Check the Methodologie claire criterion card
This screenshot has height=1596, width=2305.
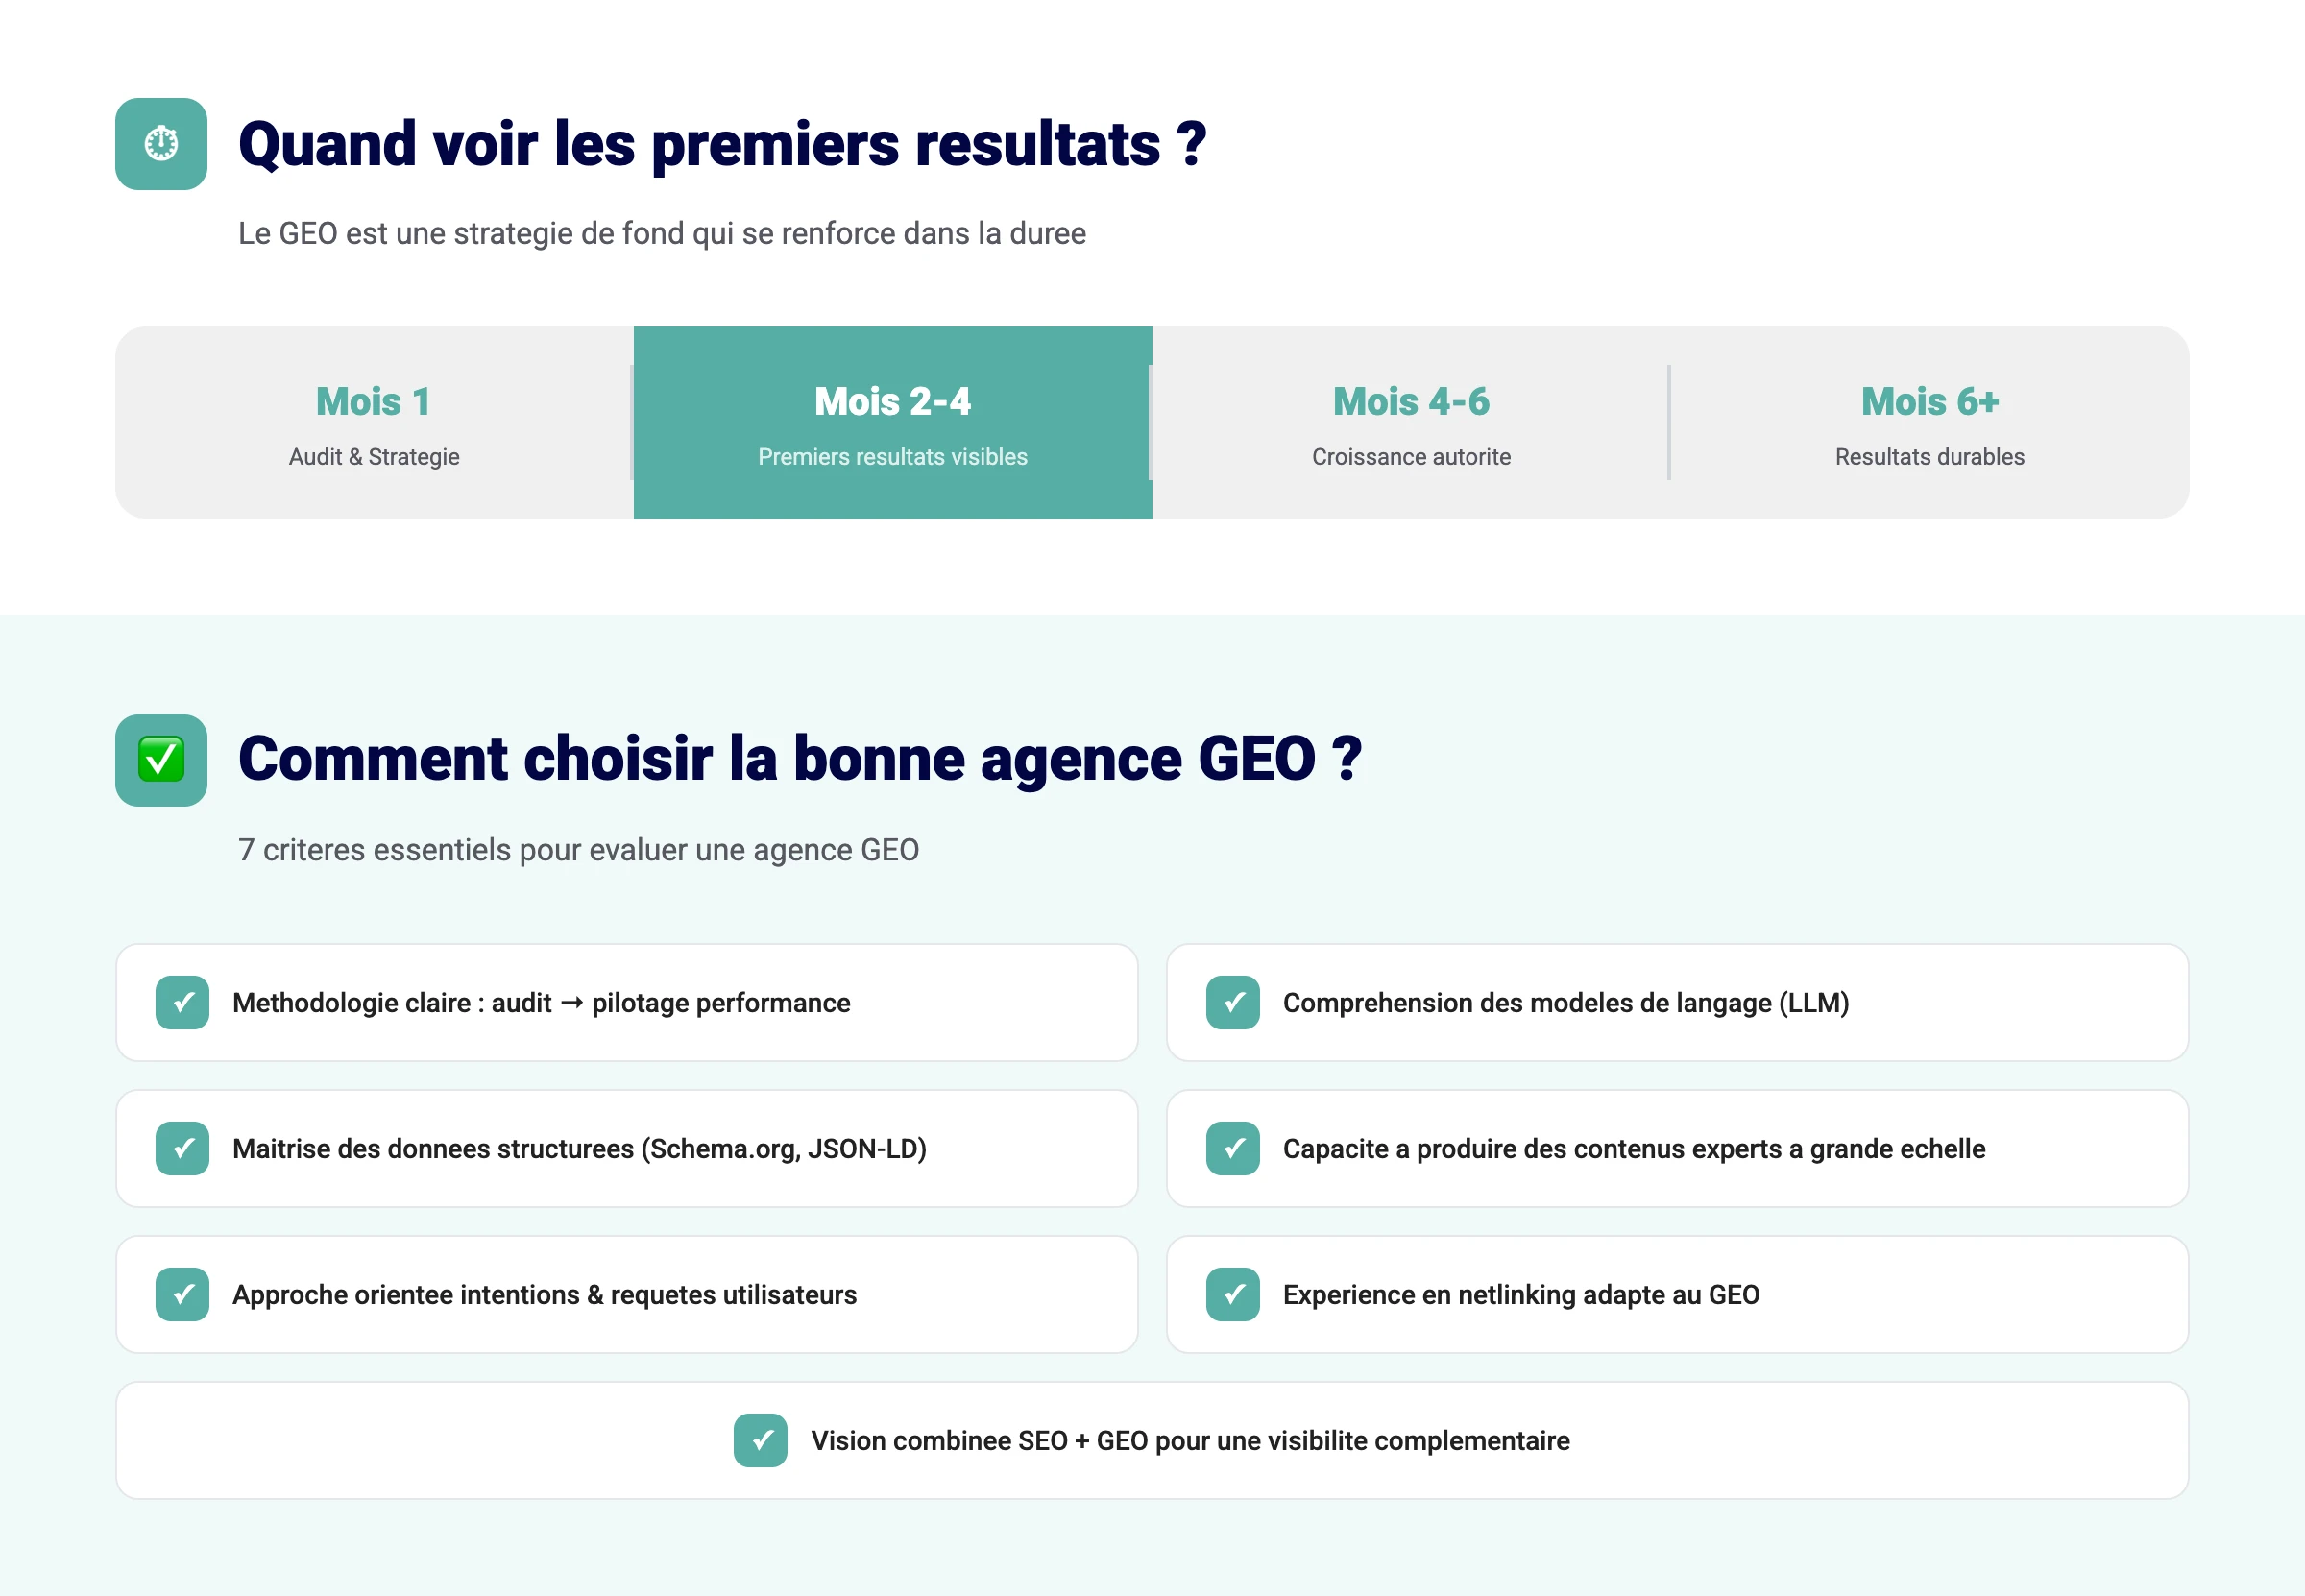click(626, 1002)
